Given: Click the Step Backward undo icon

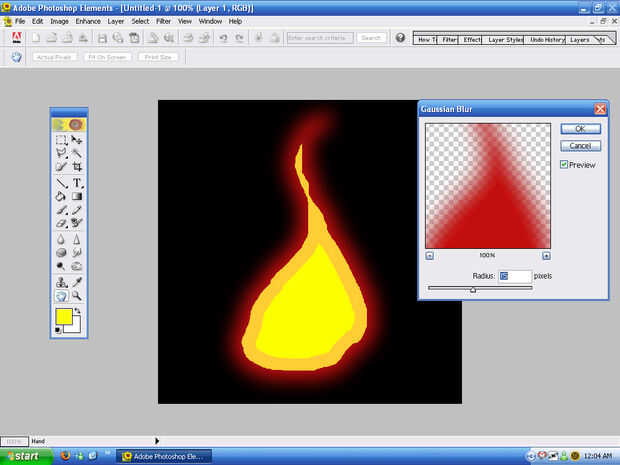Looking at the screenshot, I should pyautogui.click(x=223, y=38).
